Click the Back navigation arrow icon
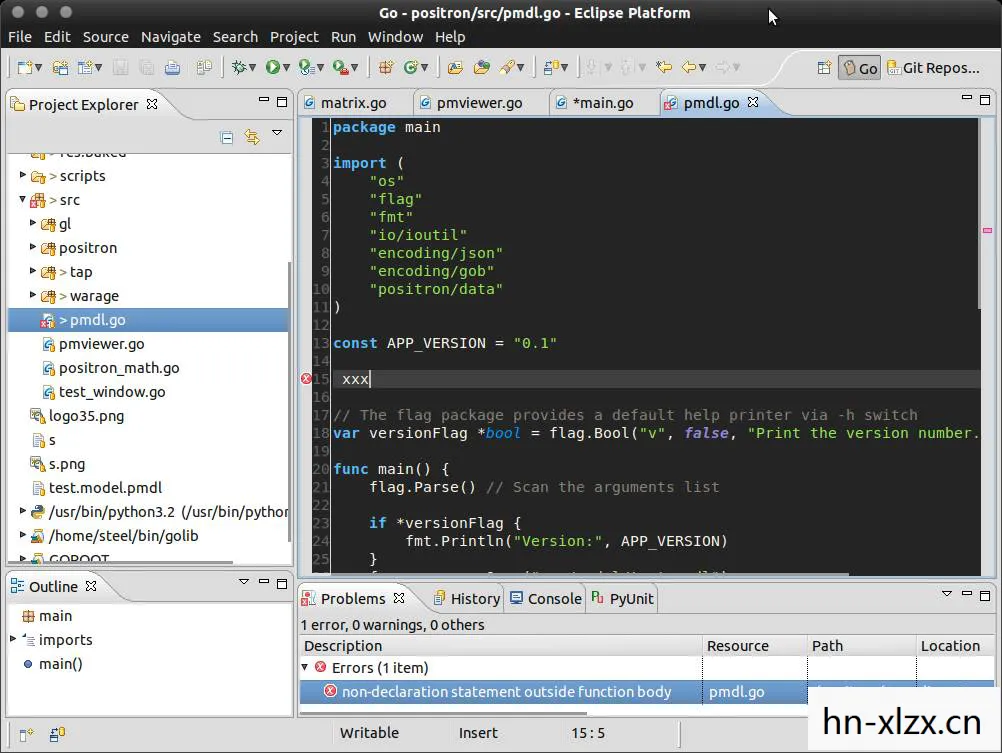 689,67
